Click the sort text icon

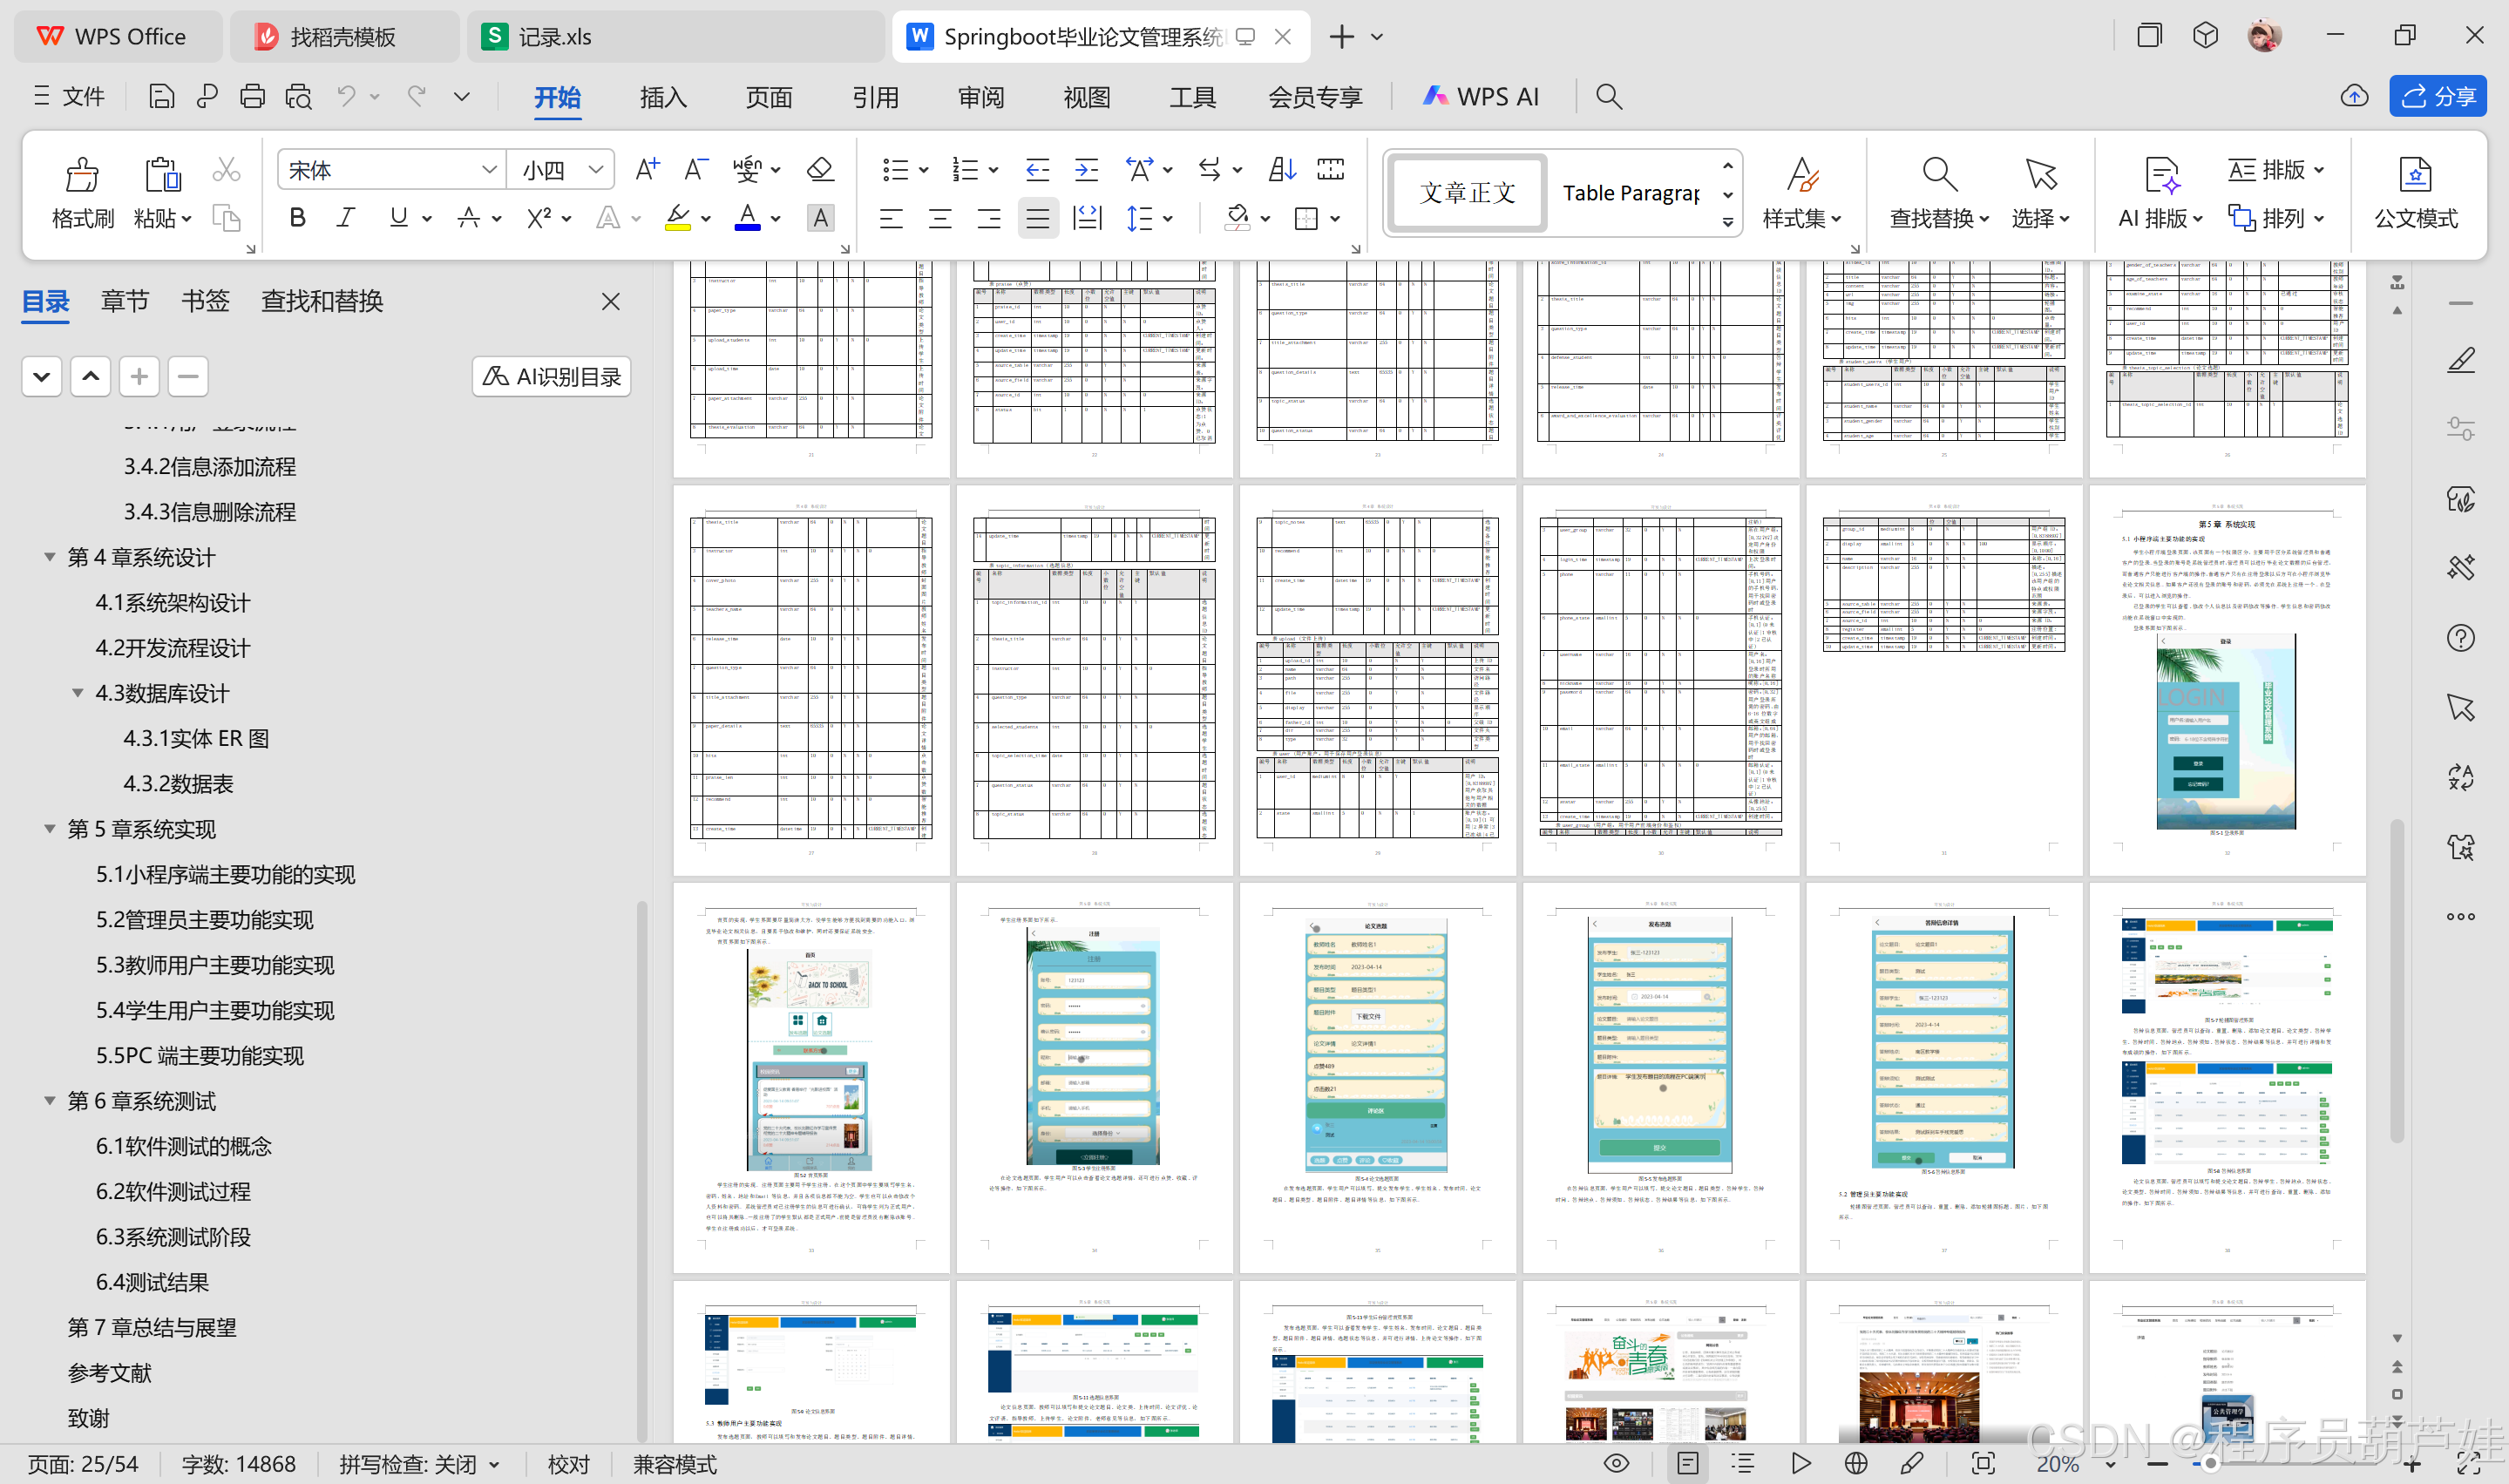click(x=1281, y=170)
